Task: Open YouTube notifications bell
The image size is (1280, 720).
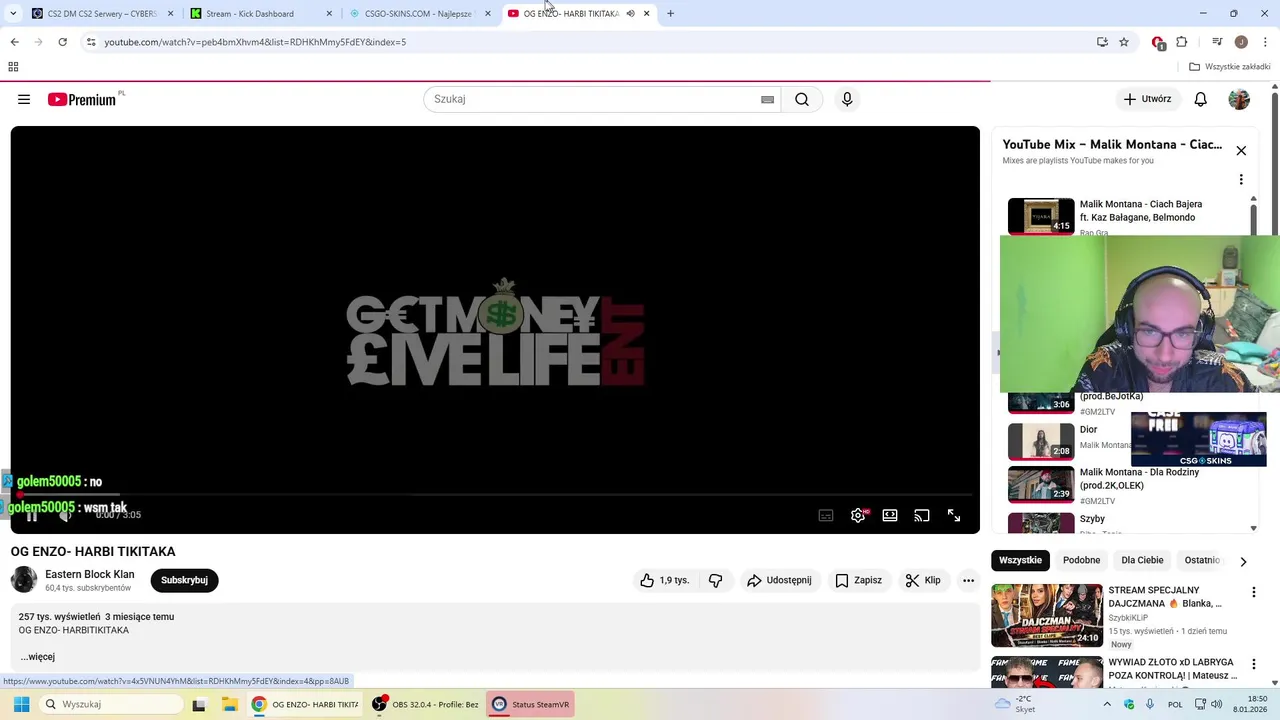Action: point(1200,99)
